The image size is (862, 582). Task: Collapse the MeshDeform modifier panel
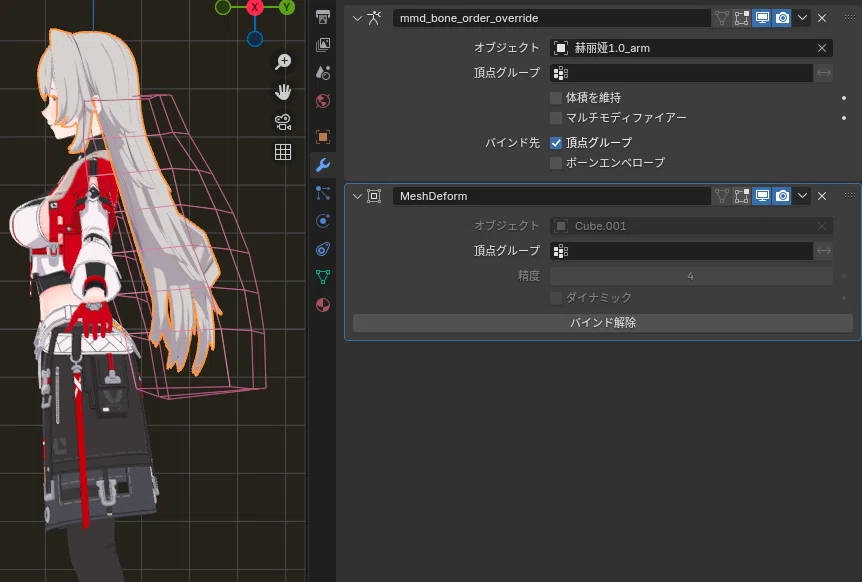click(357, 196)
